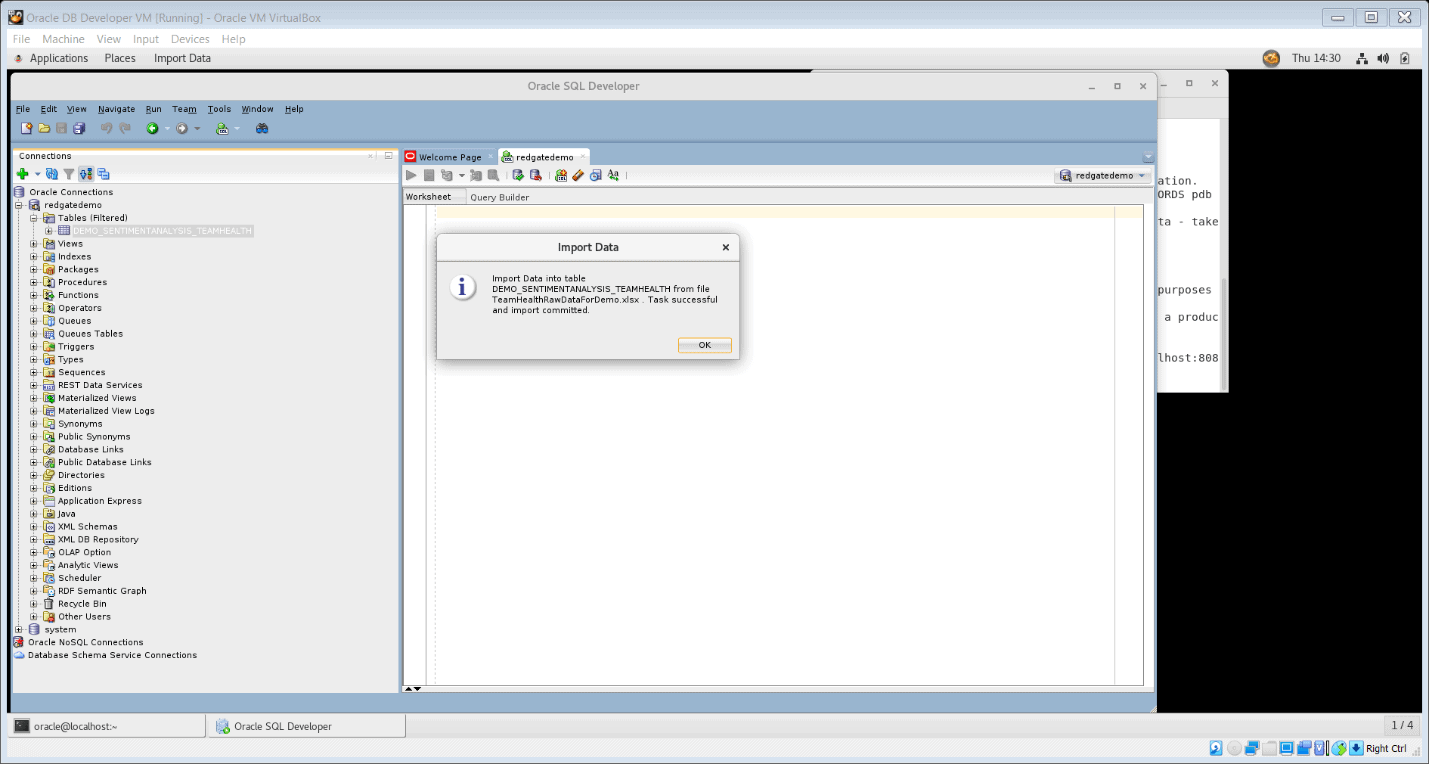The image size is (1429, 764).
Task: Open the Team menu
Action: [x=184, y=109]
